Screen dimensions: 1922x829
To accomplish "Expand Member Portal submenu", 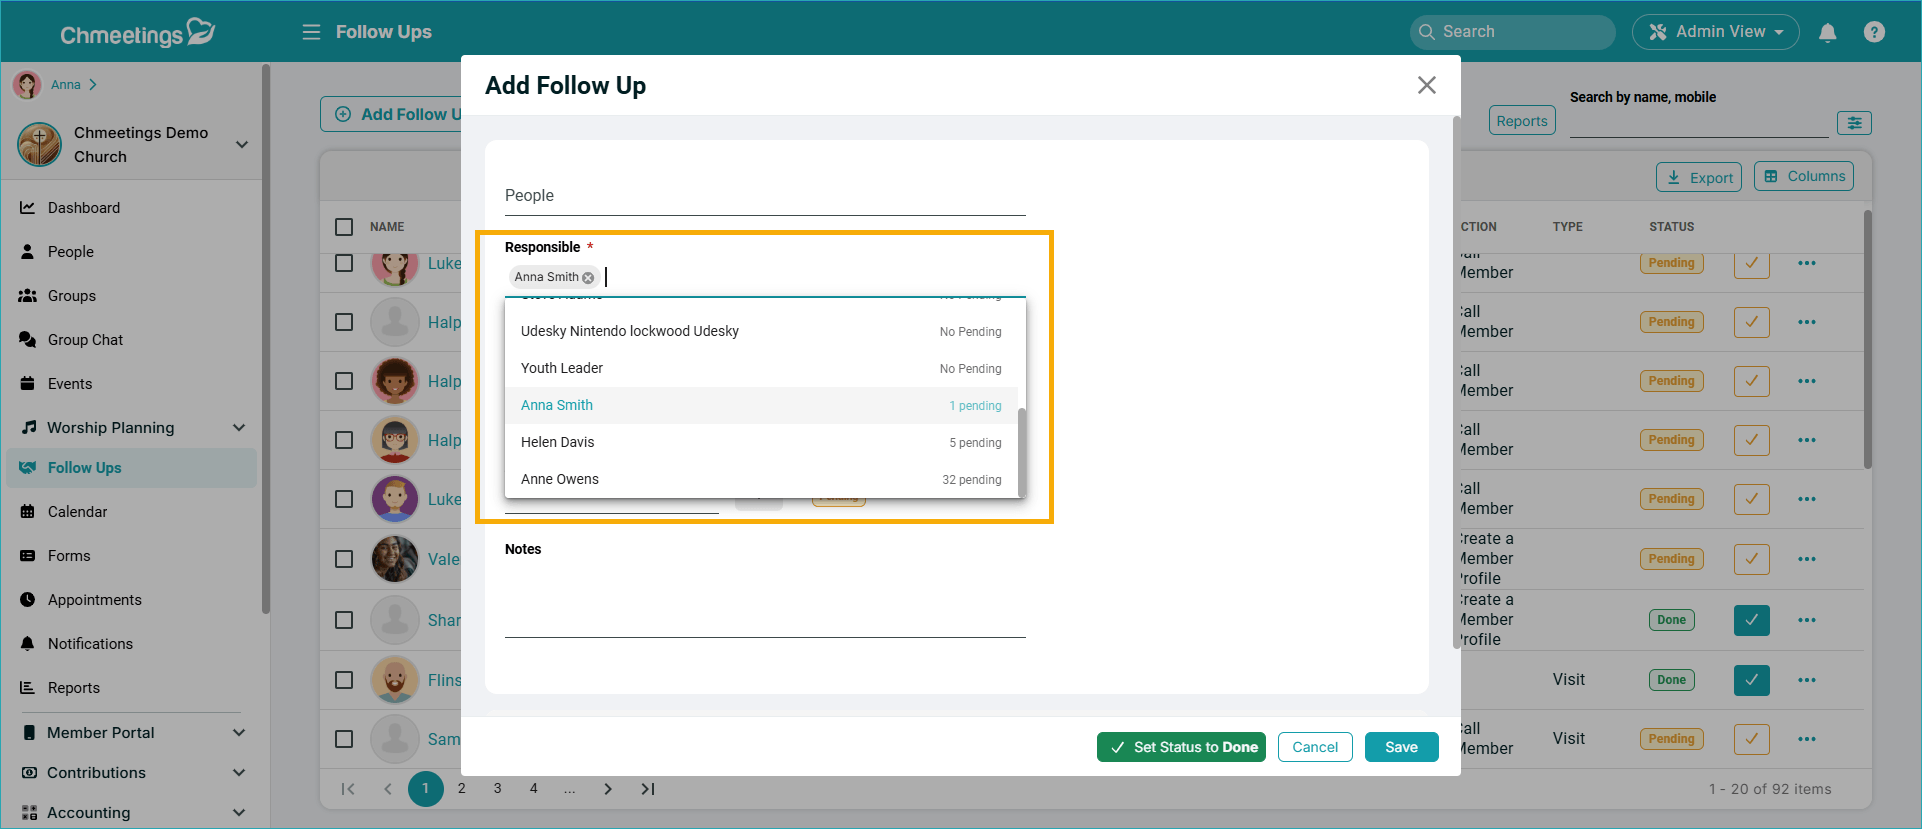I will pyautogui.click(x=239, y=733).
